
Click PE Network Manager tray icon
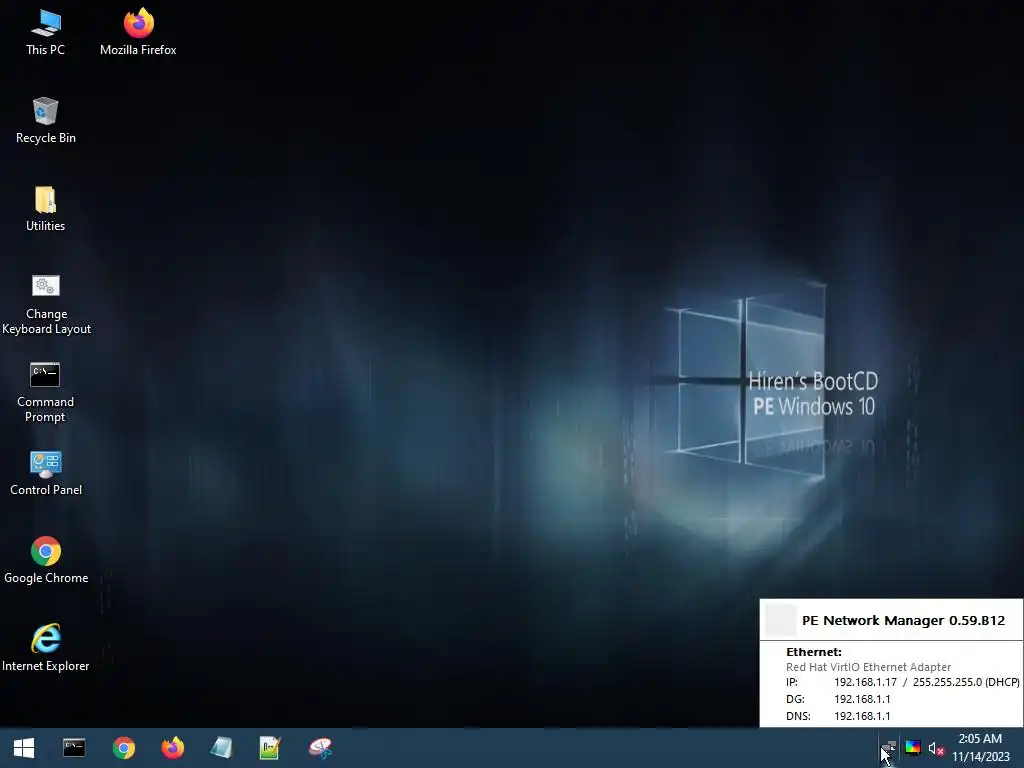point(889,748)
